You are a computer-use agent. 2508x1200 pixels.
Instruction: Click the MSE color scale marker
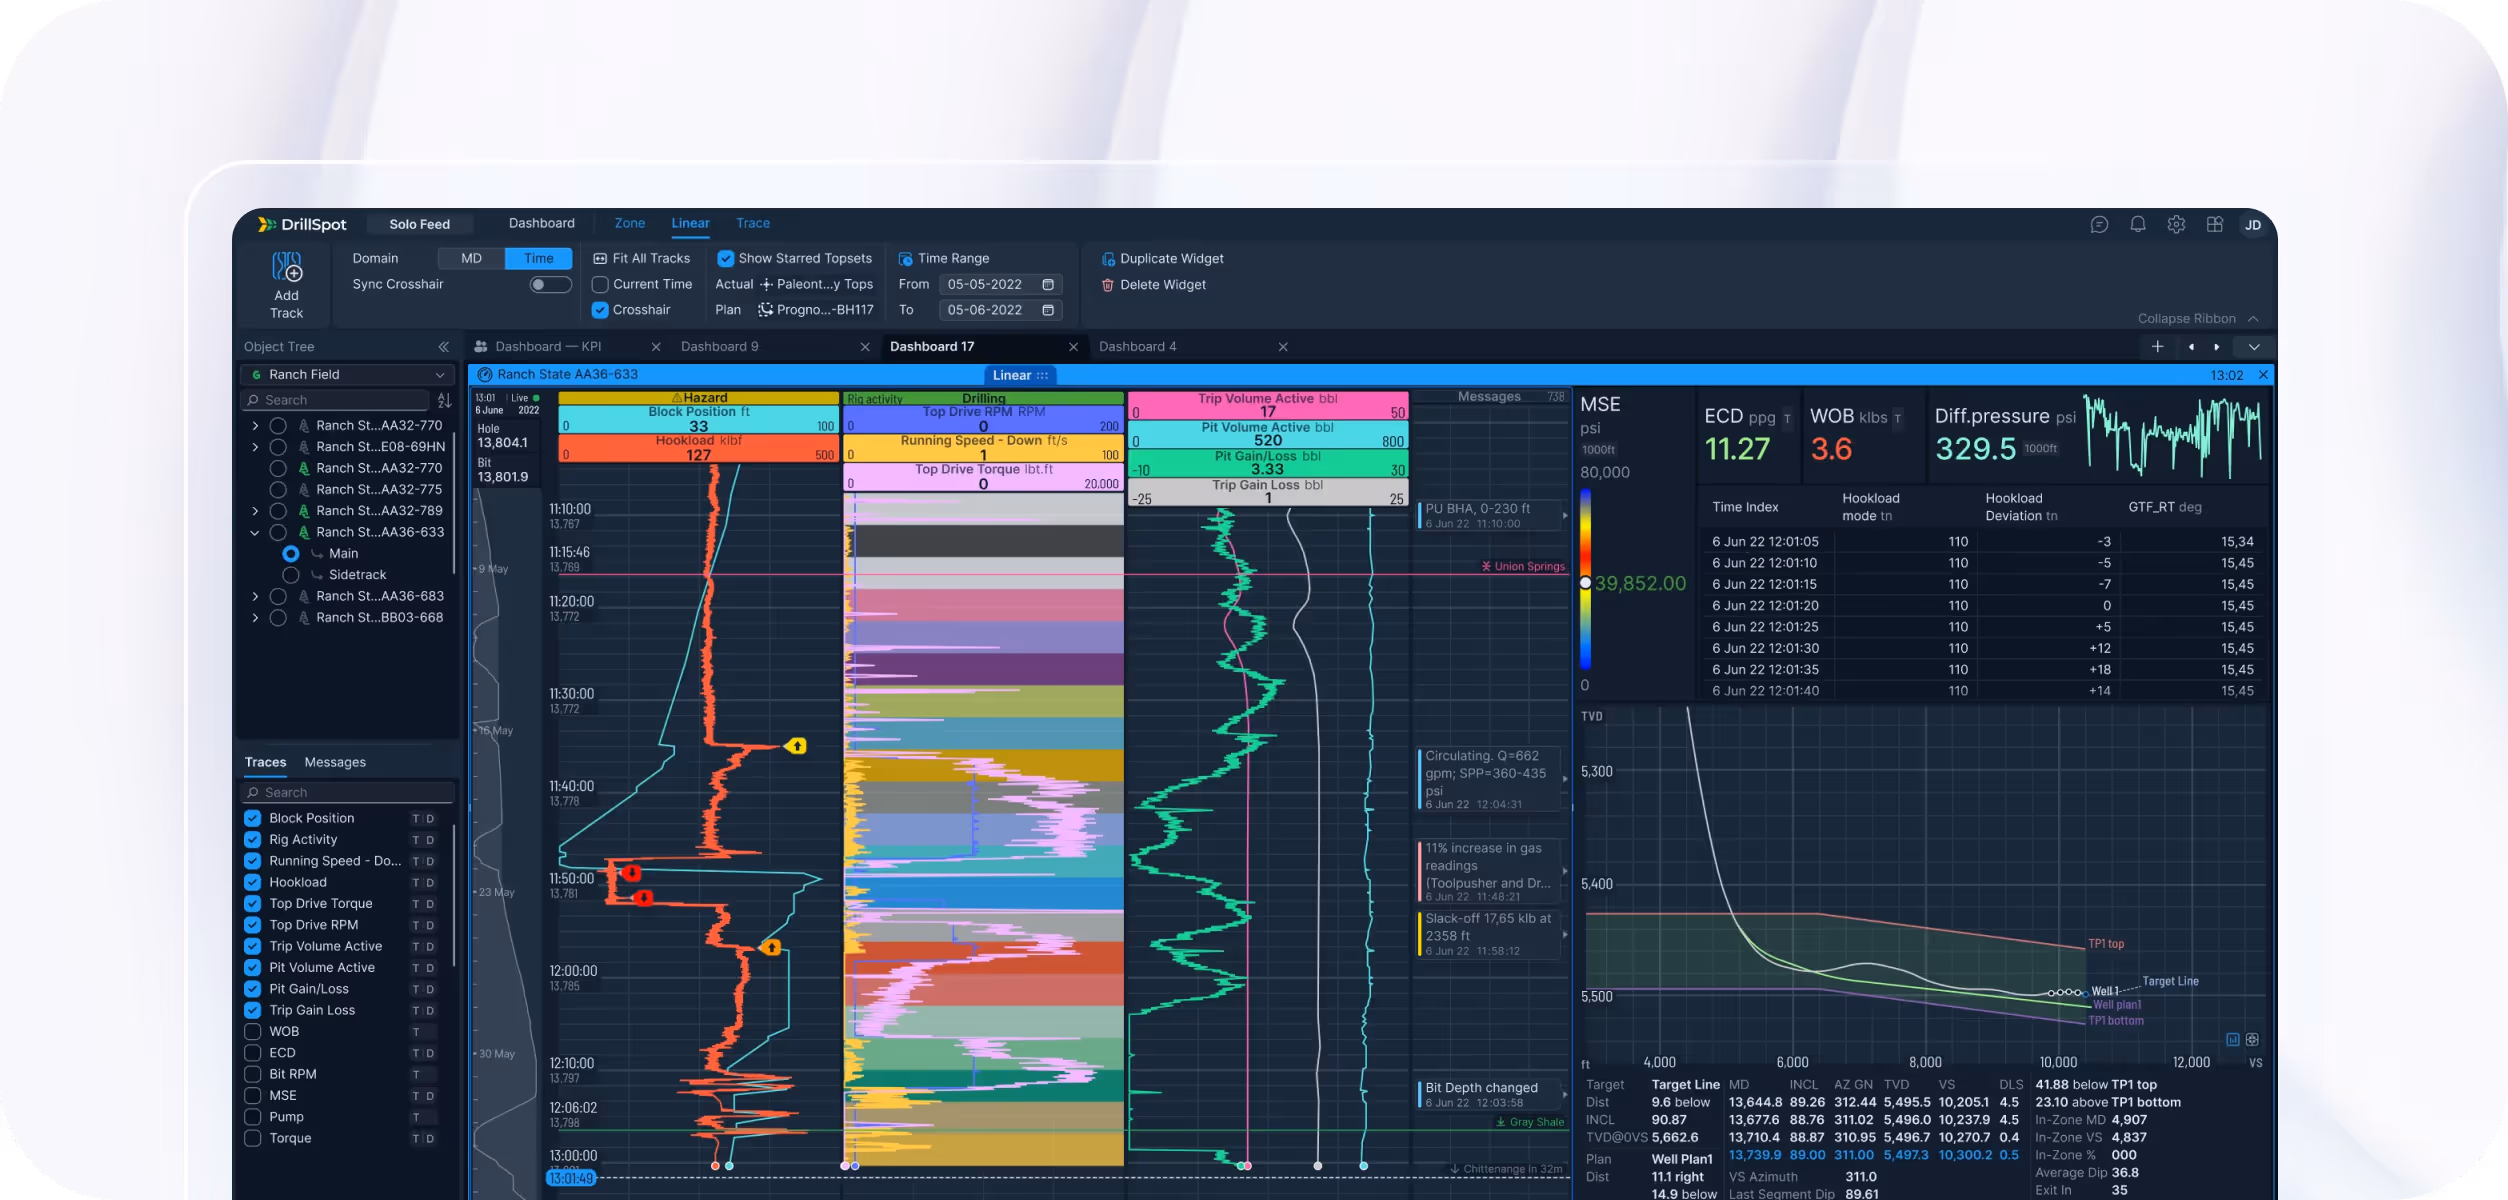click(x=1585, y=583)
